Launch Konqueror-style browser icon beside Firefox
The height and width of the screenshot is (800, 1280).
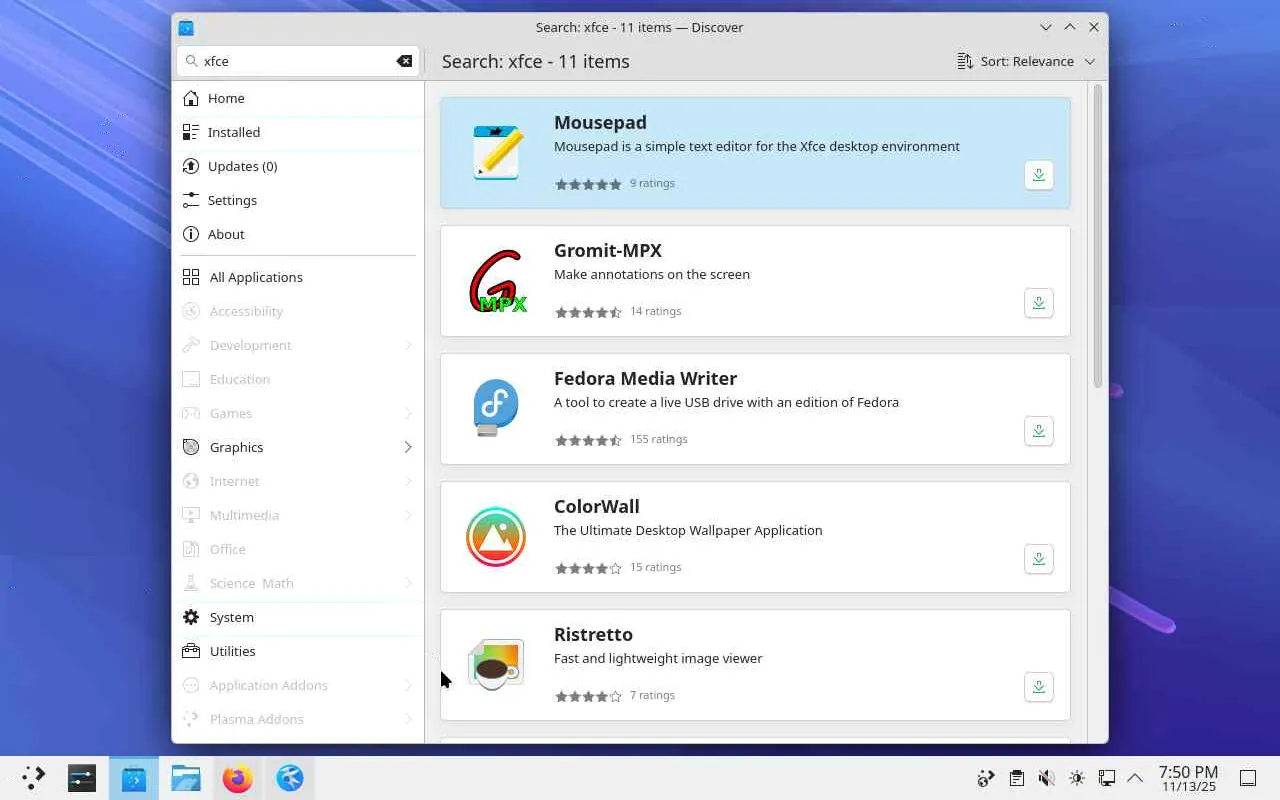290,778
